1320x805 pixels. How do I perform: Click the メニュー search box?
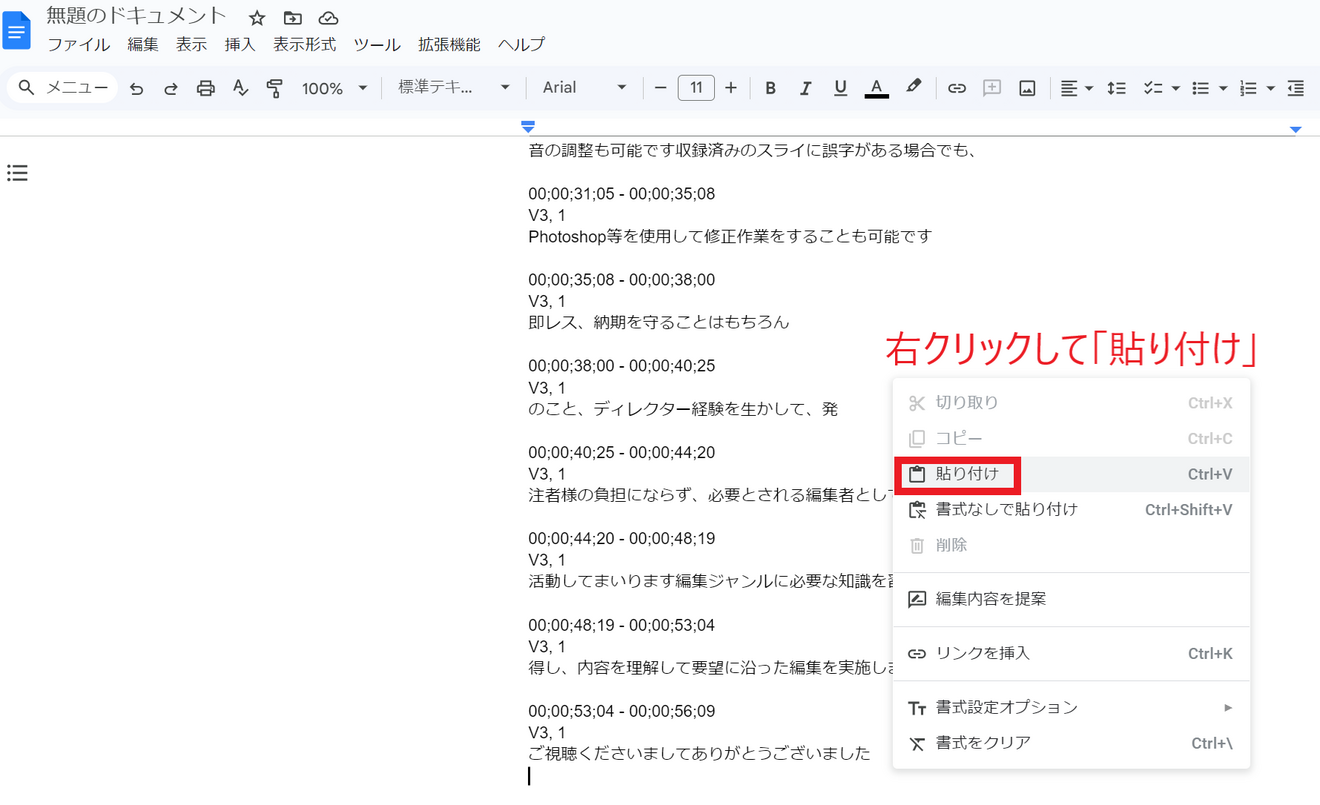coord(62,88)
